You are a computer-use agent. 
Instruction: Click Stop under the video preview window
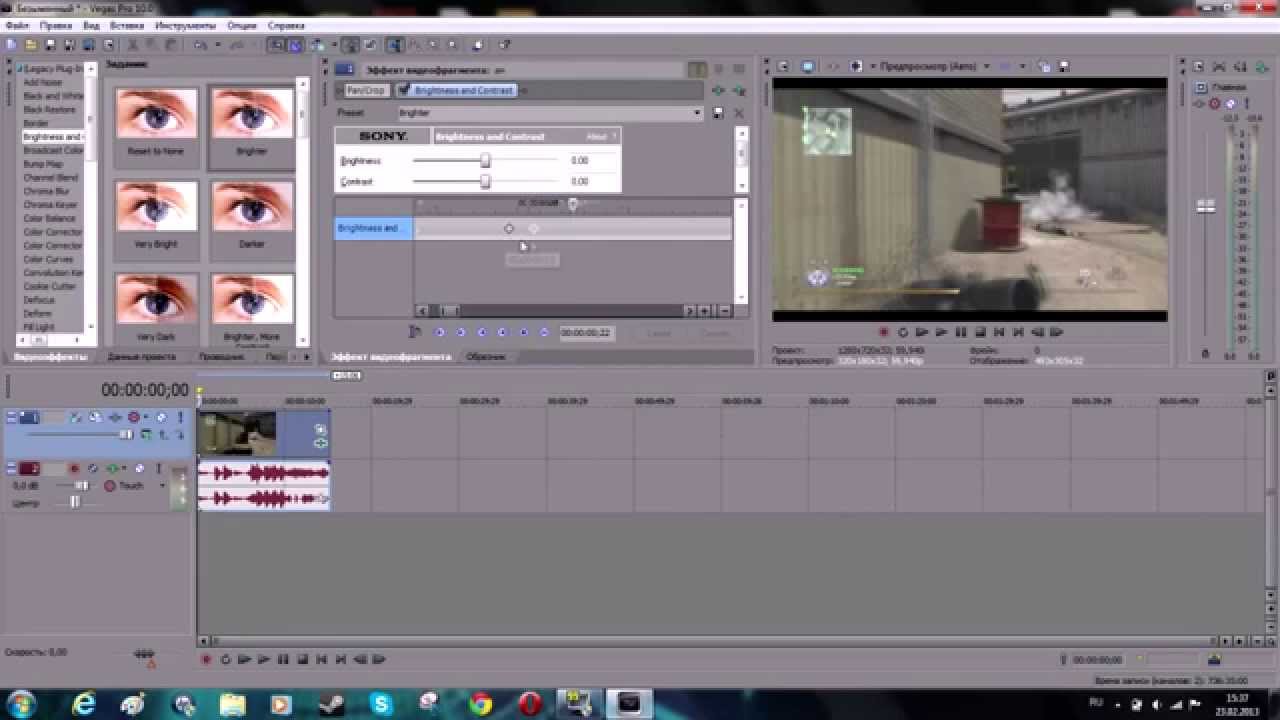coord(979,332)
